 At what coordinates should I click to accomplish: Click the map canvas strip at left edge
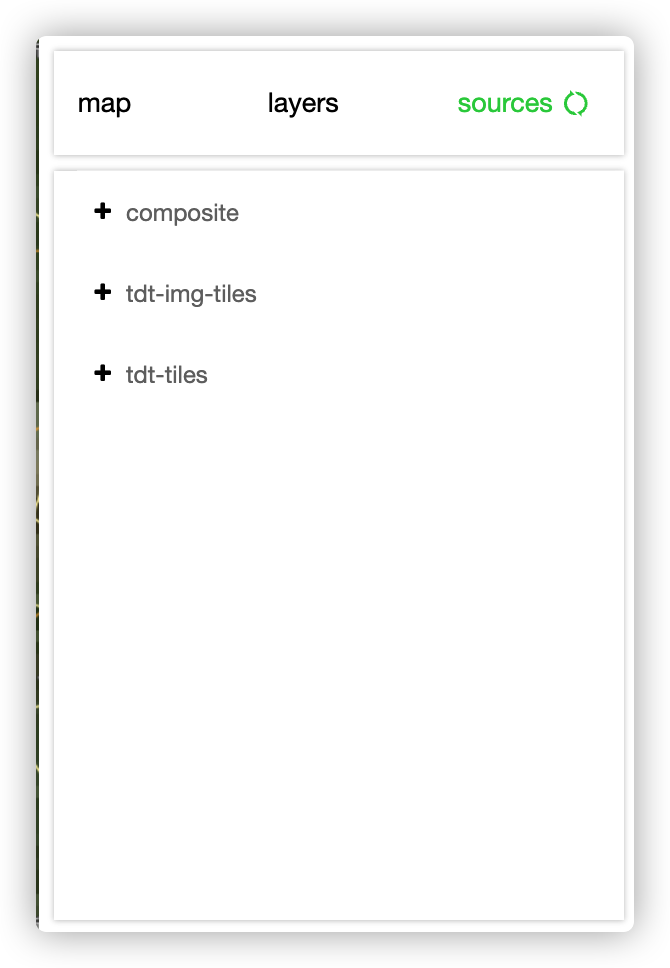38,484
